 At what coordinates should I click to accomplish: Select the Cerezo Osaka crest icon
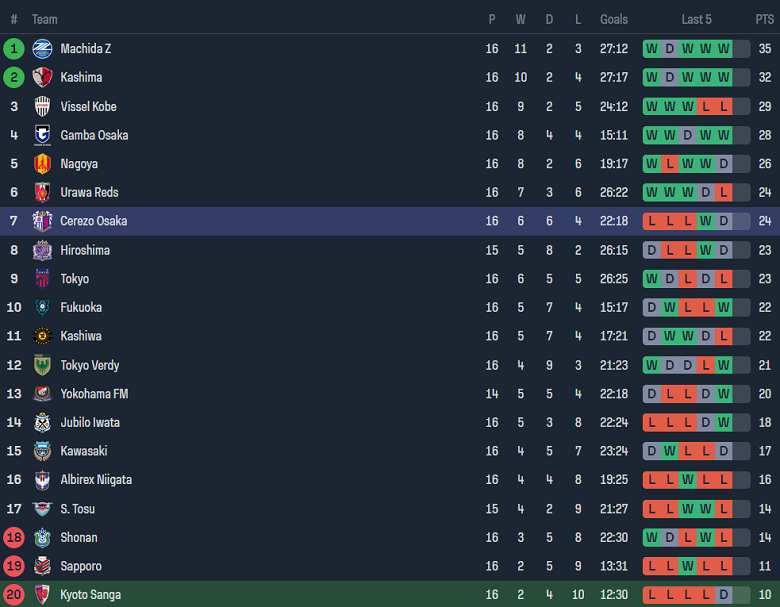(42, 221)
